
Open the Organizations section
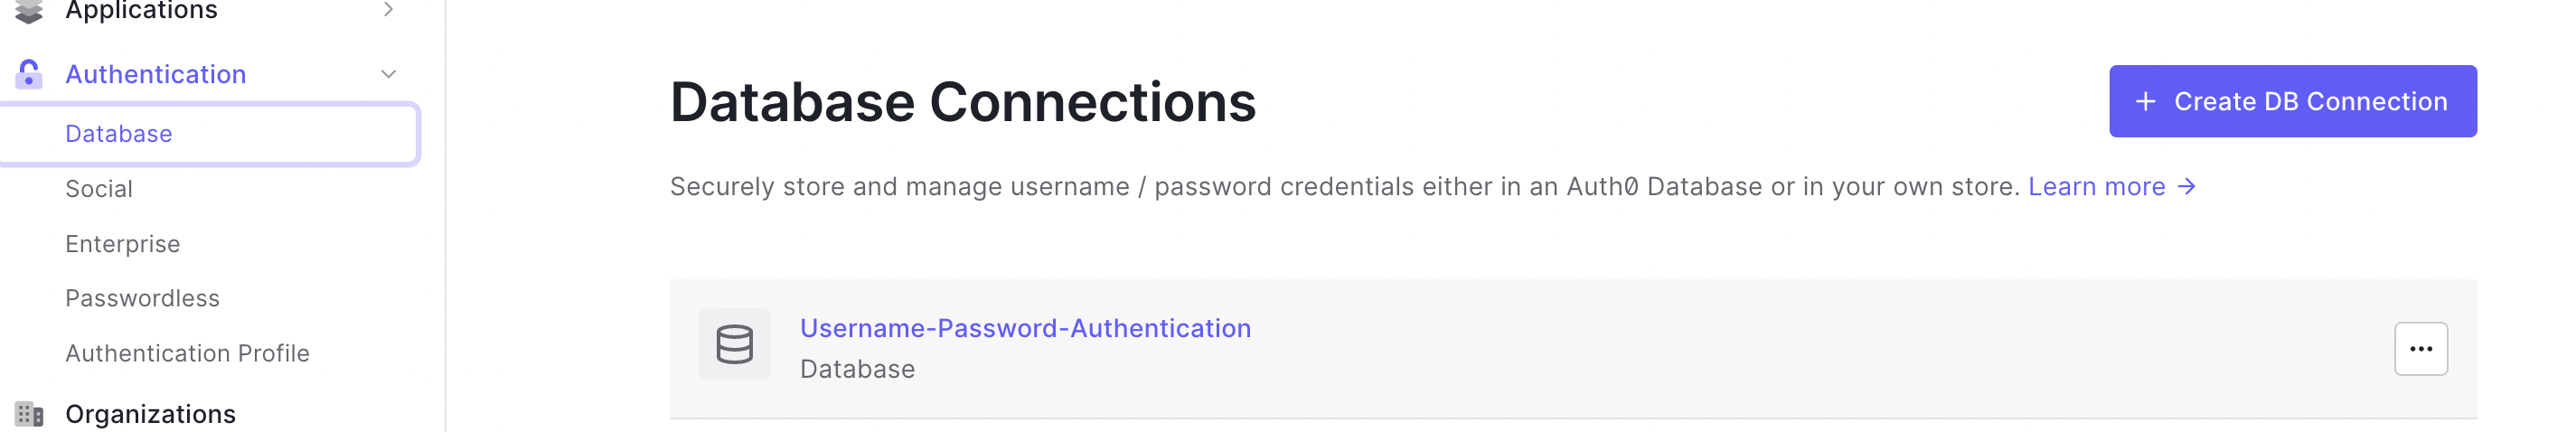point(150,414)
